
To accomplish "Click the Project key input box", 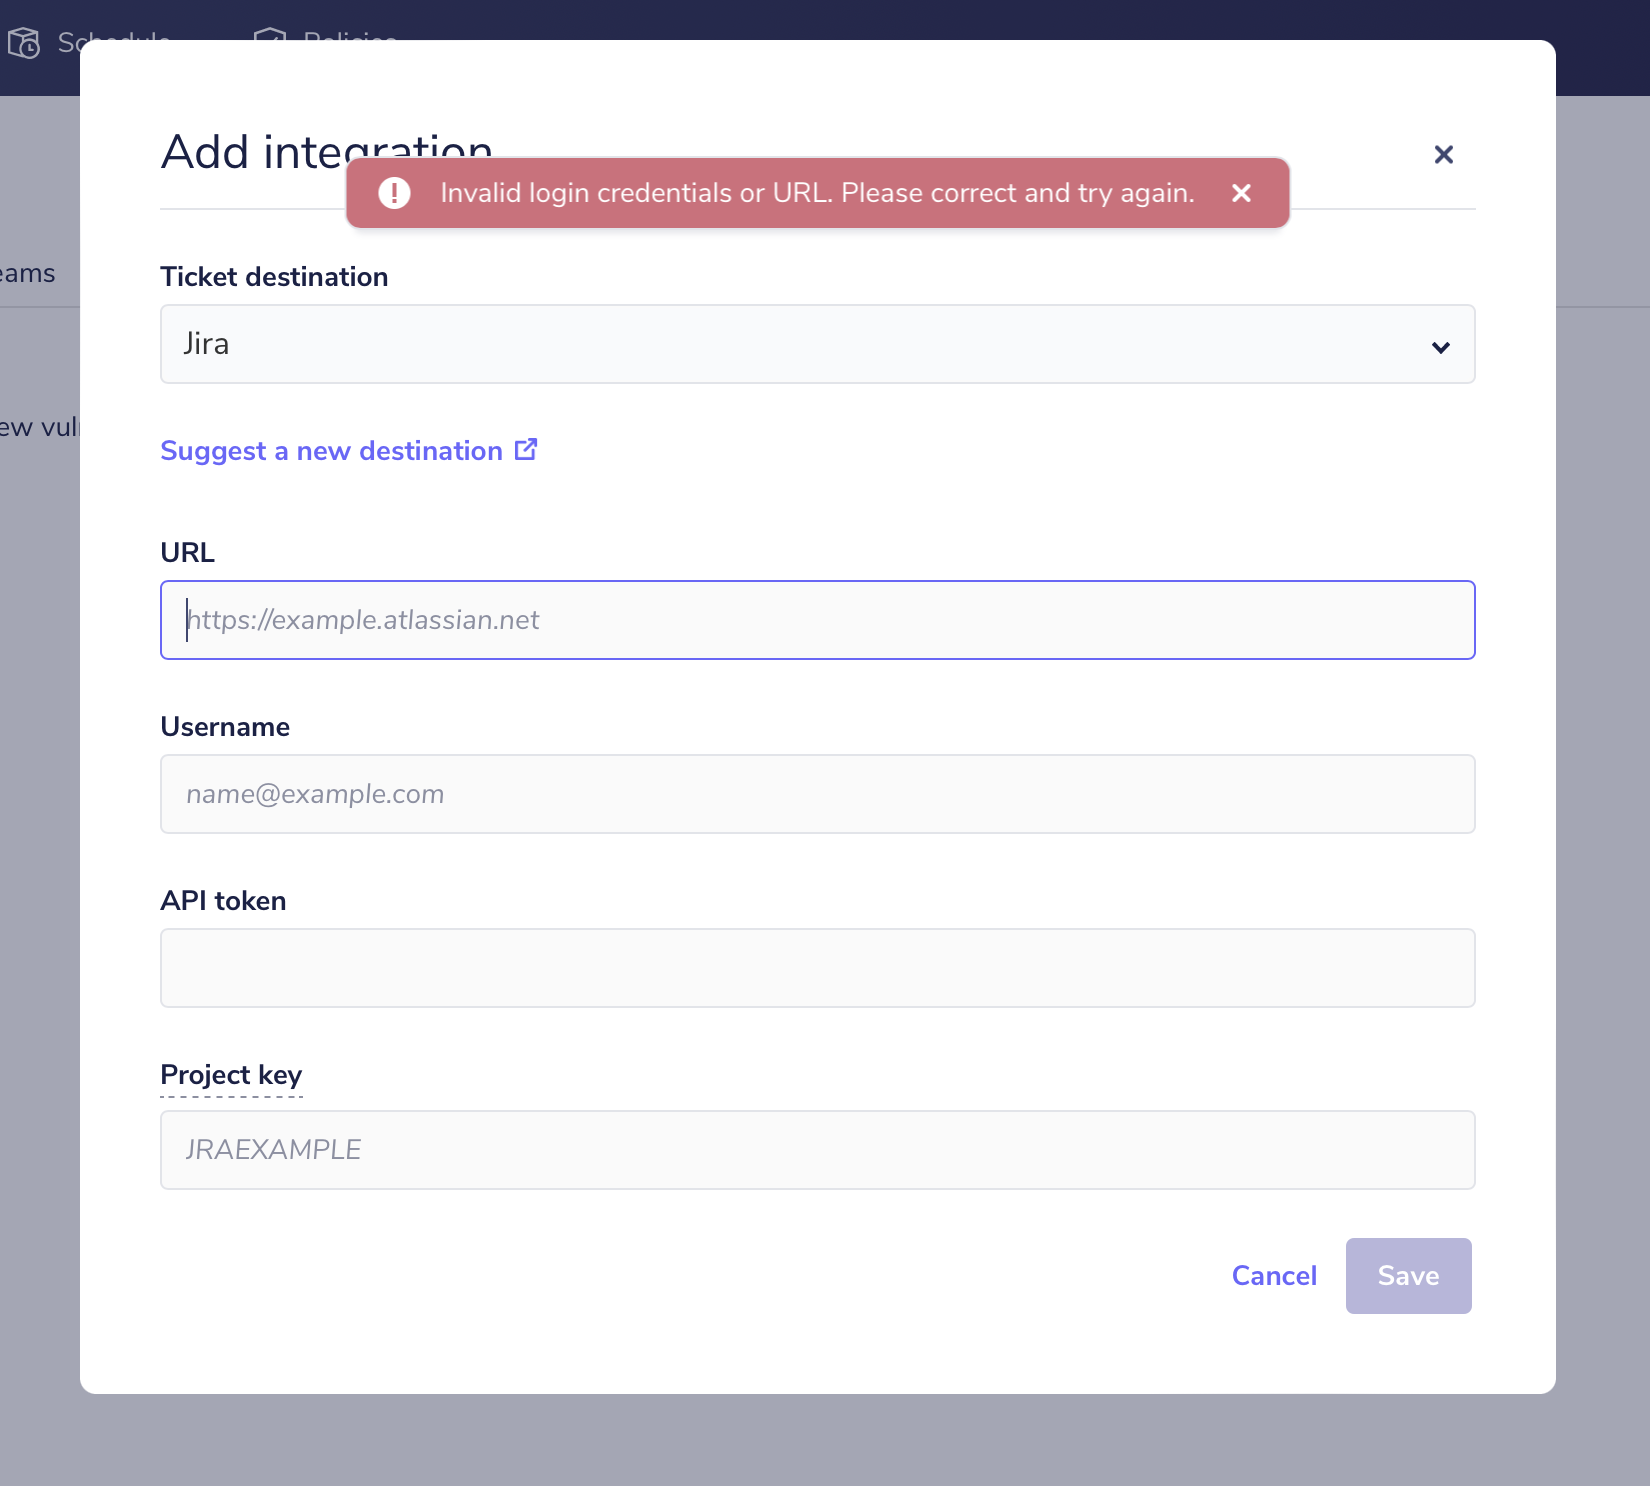I will (x=817, y=1149).
